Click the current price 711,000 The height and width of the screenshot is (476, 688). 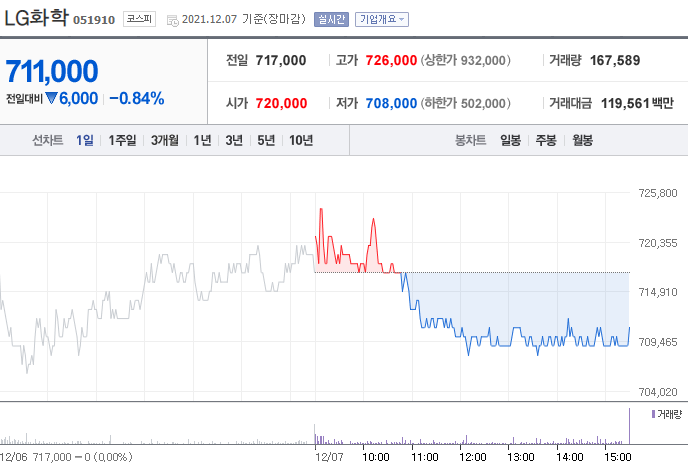52,71
